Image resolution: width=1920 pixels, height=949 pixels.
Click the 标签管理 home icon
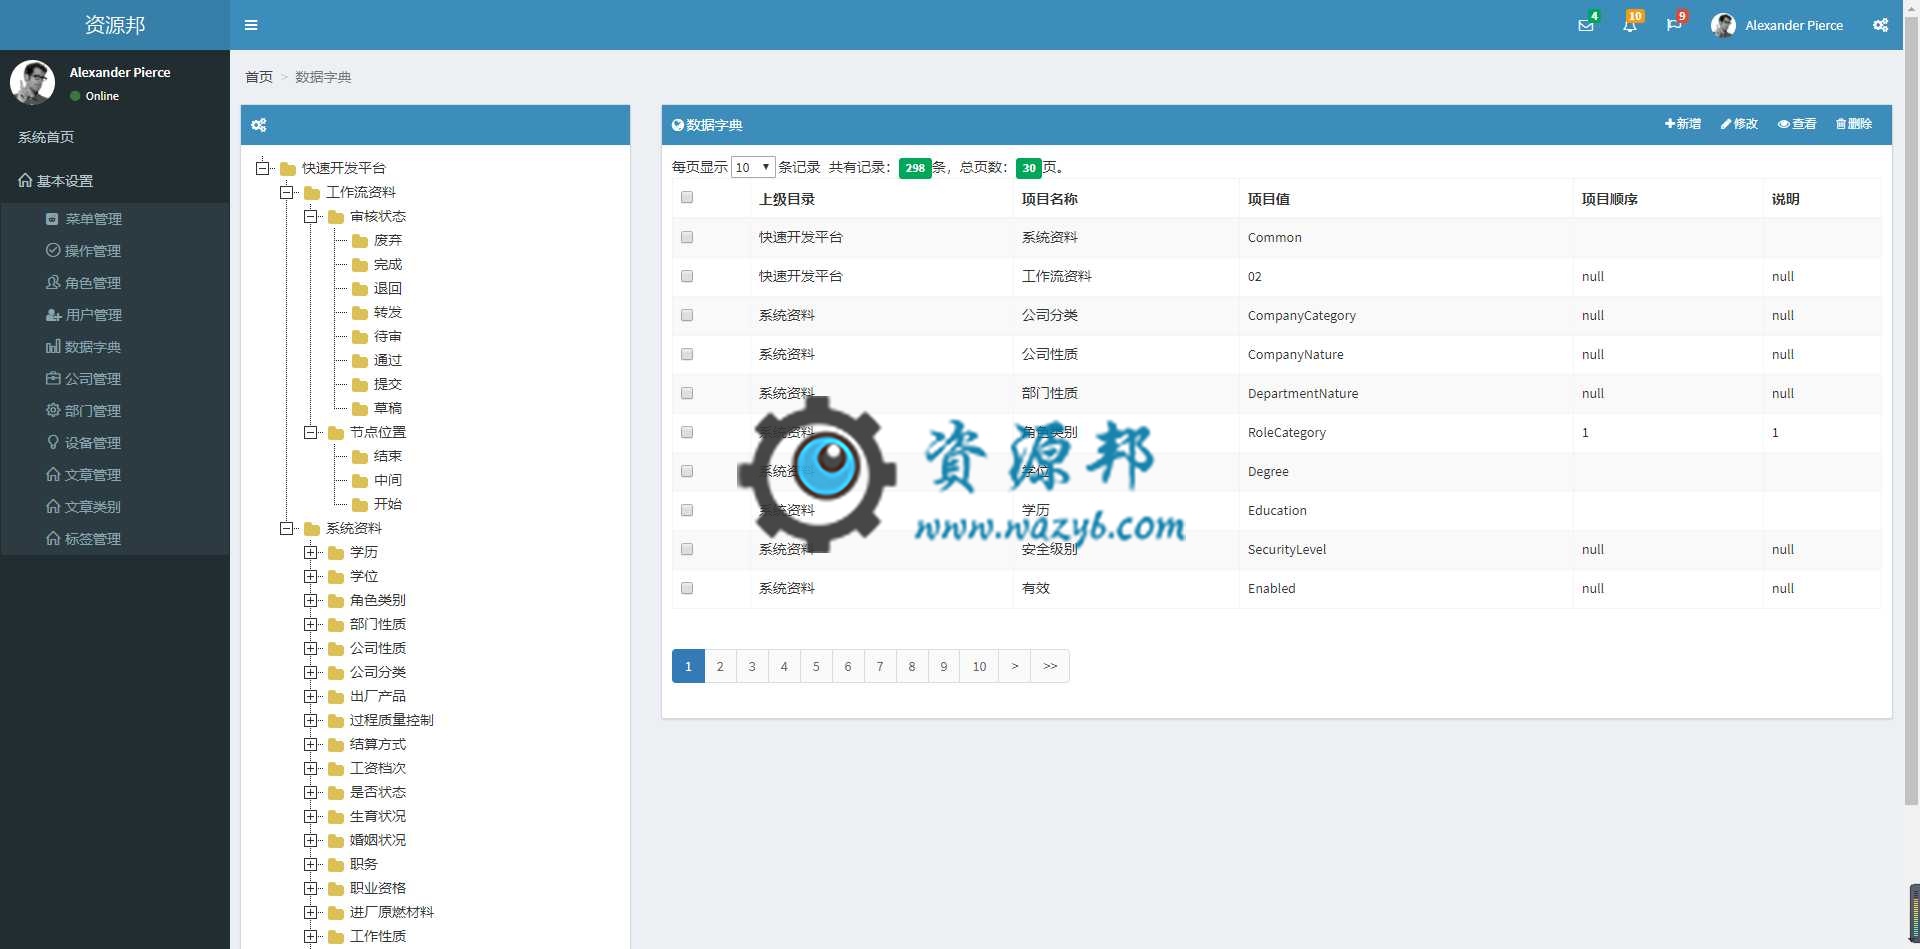pyautogui.click(x=53, y=538)
